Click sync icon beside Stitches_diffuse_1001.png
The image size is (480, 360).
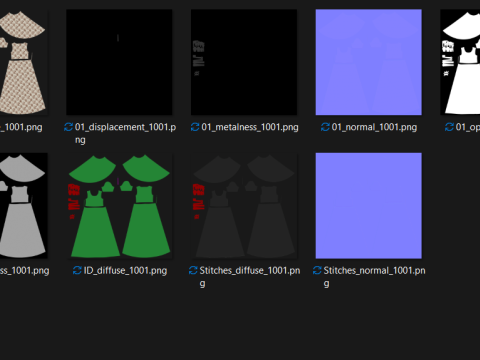pyautogui.click(x=193, y=270)
